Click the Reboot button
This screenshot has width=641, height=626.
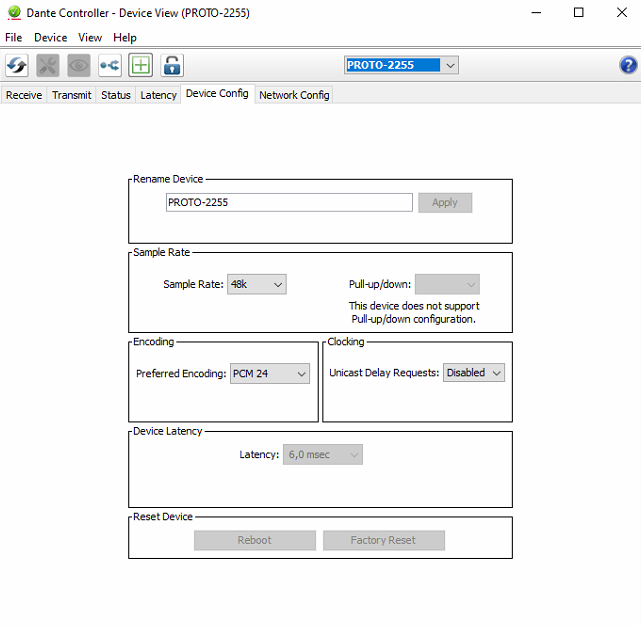click(255, 540)
